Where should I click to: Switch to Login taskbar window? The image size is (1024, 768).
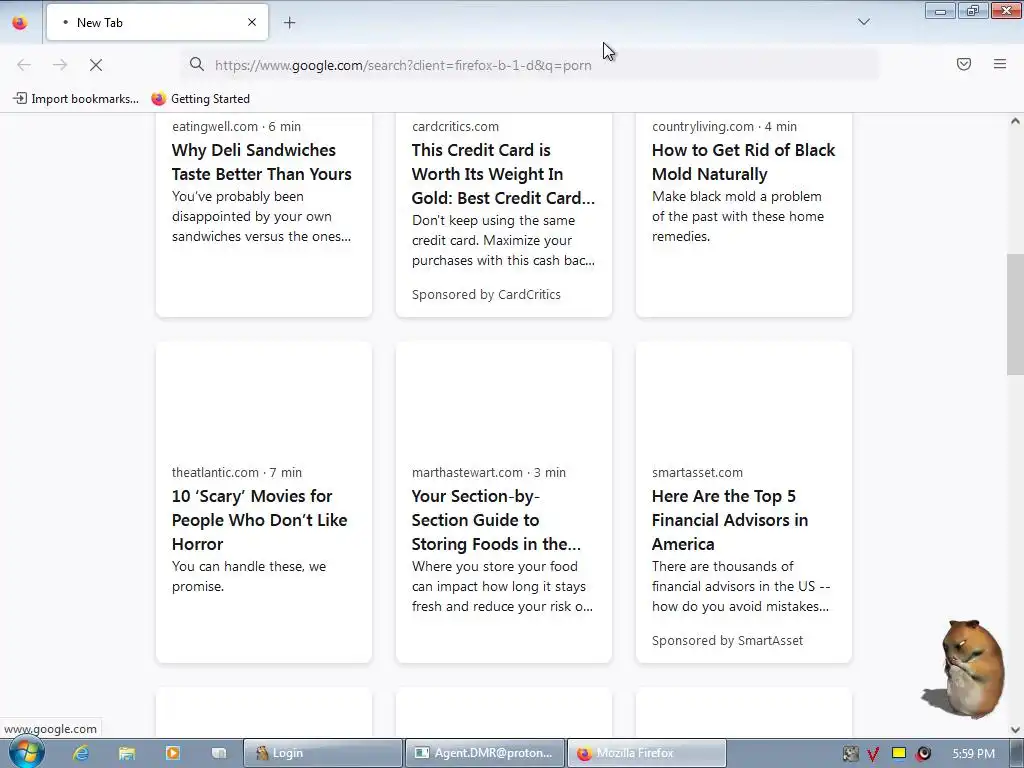[x=323, y=753]
